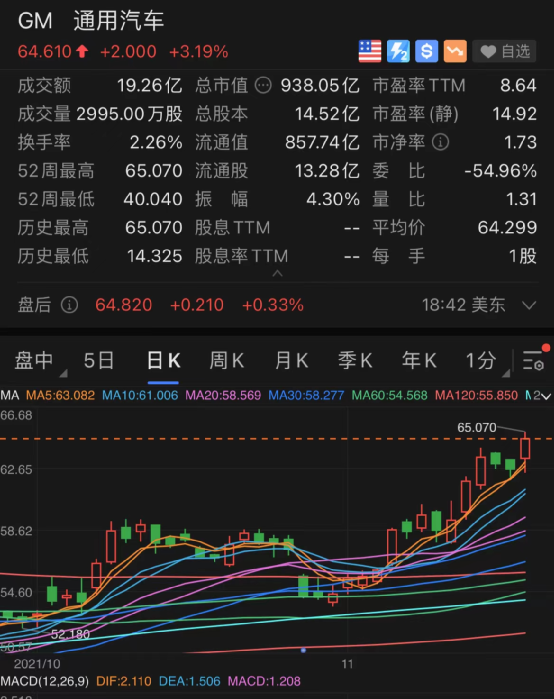The width and height of the screenshot is (554, 699).
Task: Tap the current price 64.610
Action: (x=45, y=52)
